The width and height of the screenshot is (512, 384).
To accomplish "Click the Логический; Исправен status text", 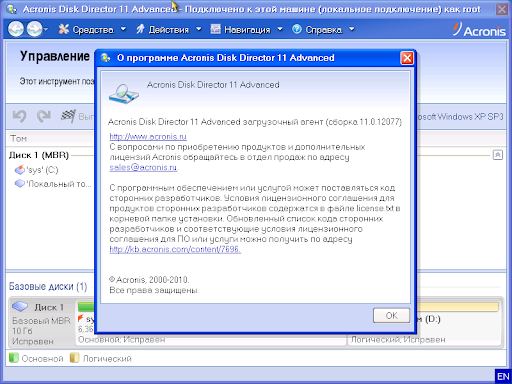I will tap(398, 340).
